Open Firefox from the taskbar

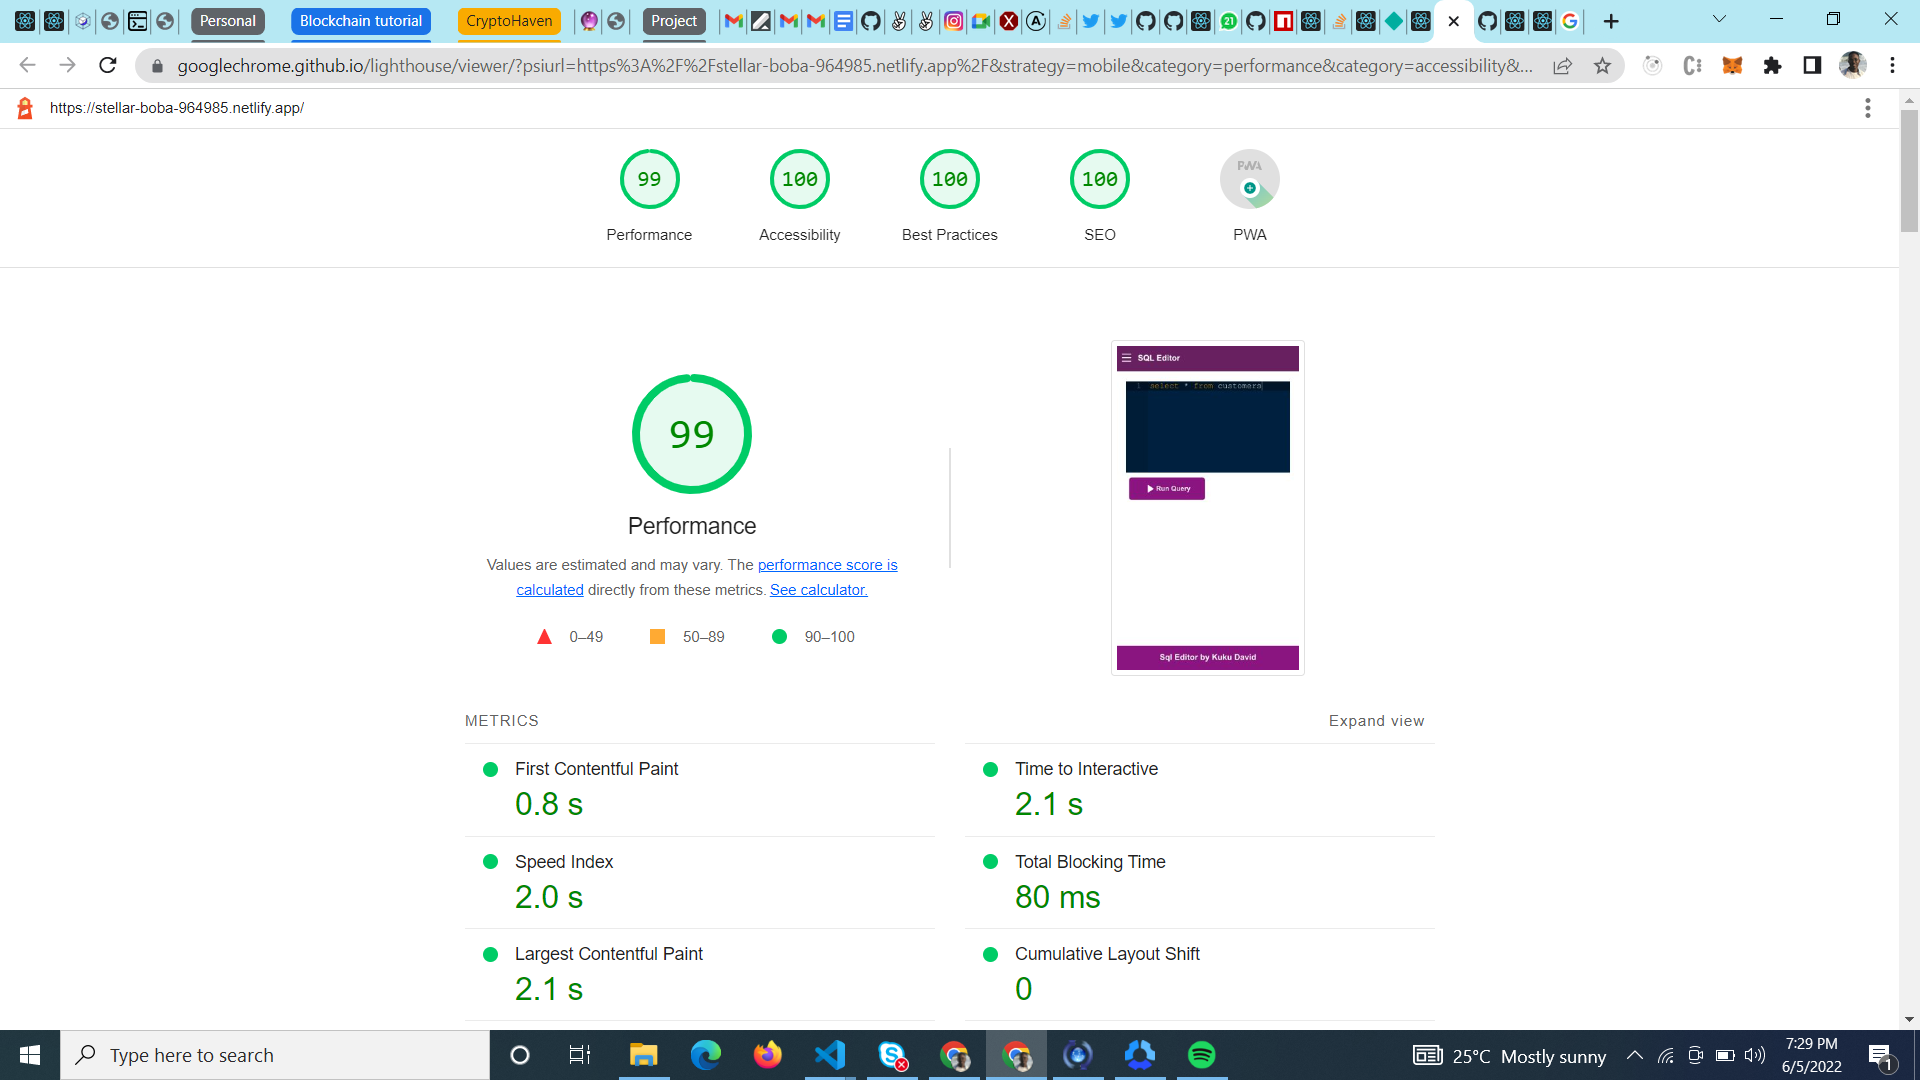pyautogui.click(x=768, y=1055)
